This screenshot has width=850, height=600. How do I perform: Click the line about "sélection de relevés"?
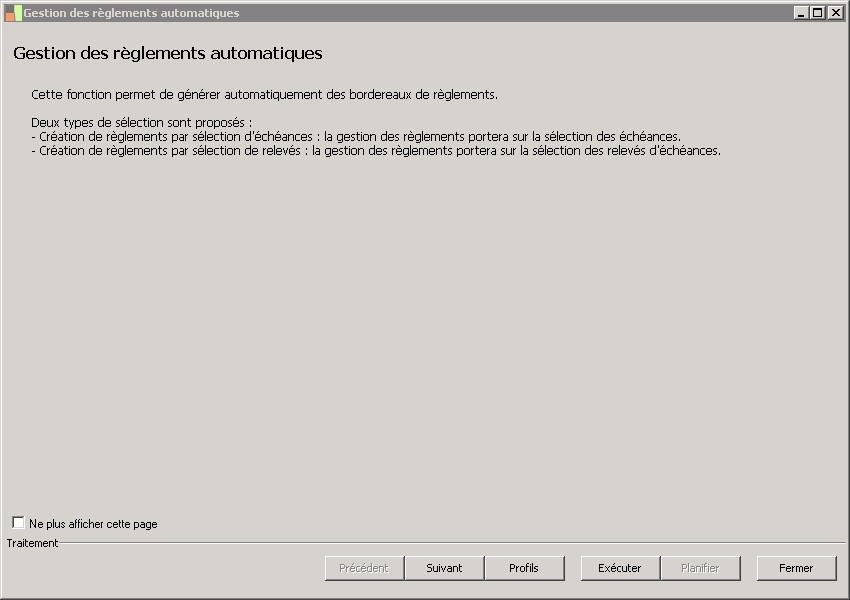point(376,151)
